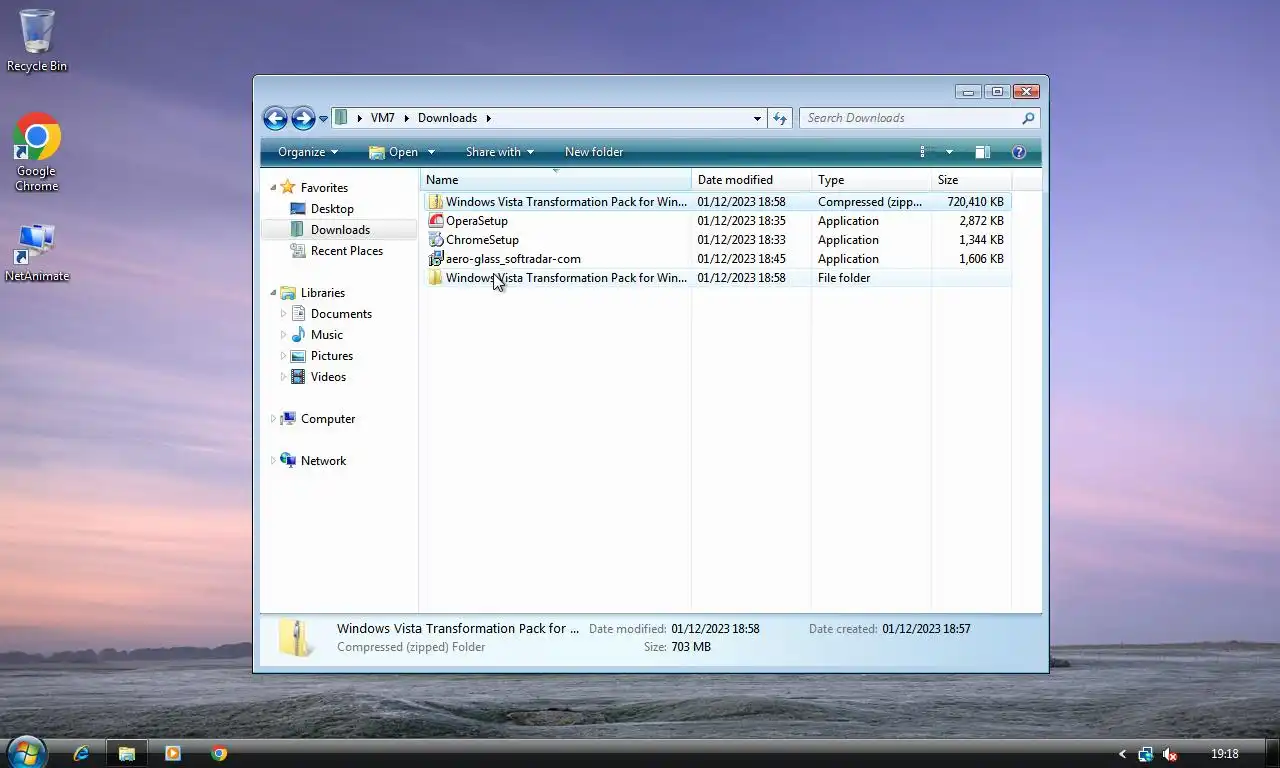Change your view using the views icon
The height and width of the screenshot is (768, 1280).
coord(925,152)
